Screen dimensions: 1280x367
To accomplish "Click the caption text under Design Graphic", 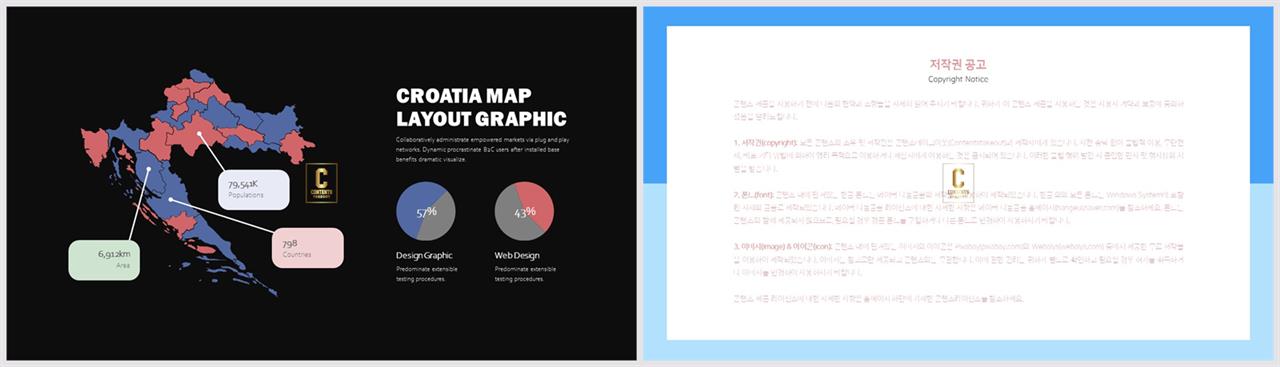I will 426,274.
